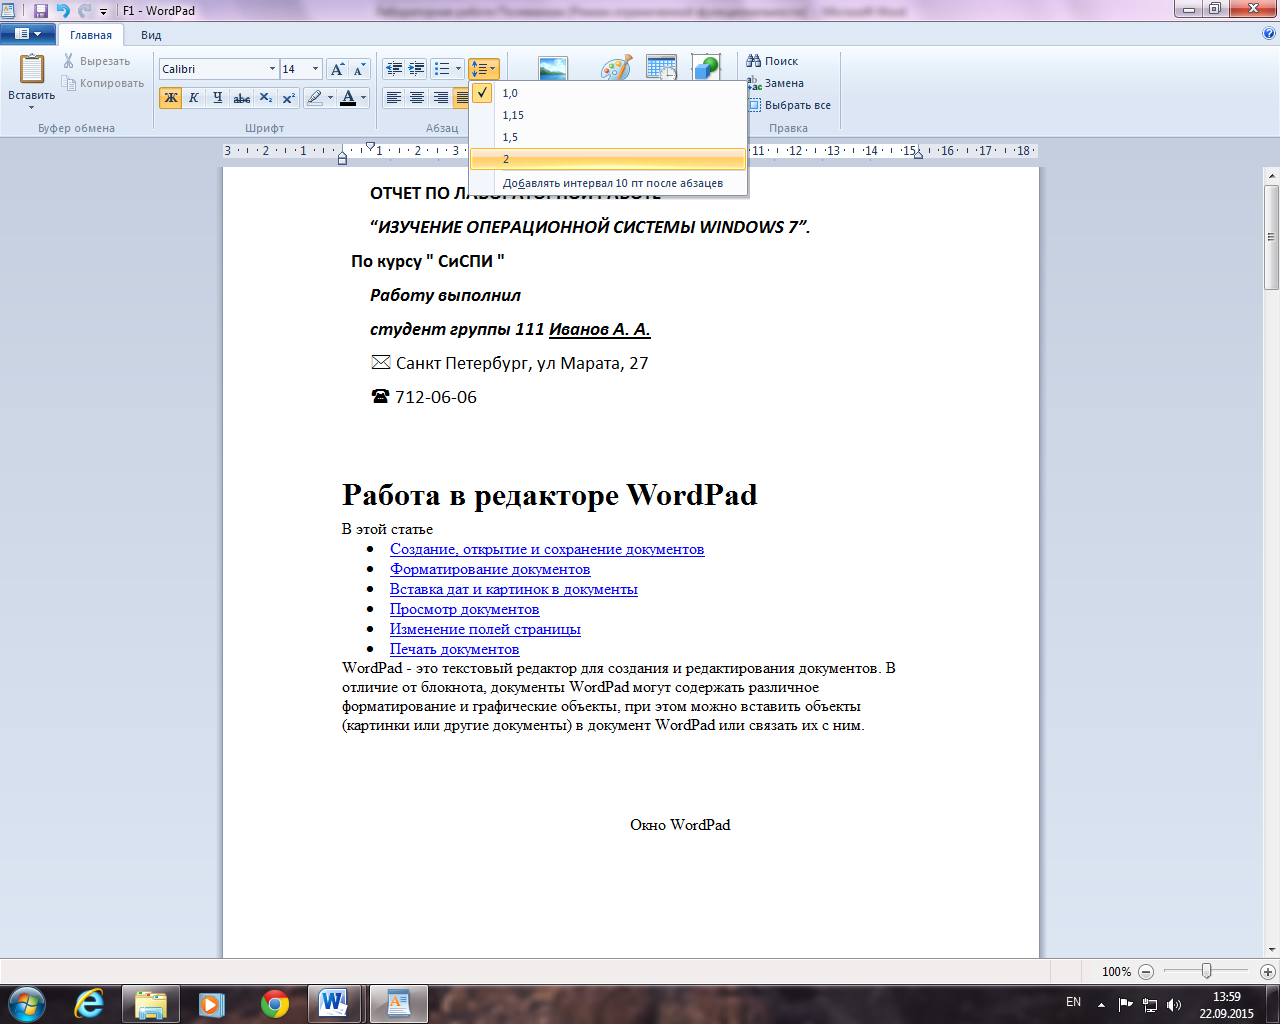This screenshot has width=1280, height=1024.
Task: Toggle italic К formatting
Action: point(194,98)
